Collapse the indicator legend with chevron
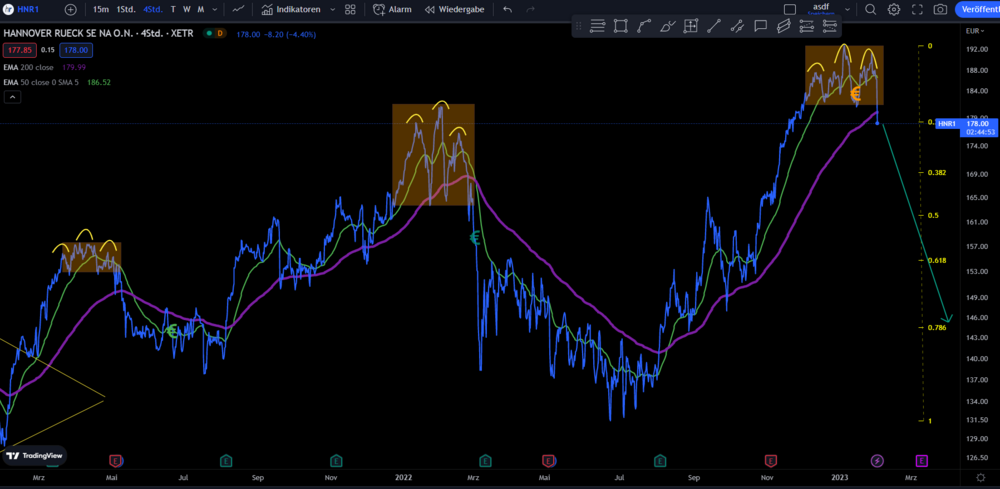1000x489 pixels. pos(13,97)
